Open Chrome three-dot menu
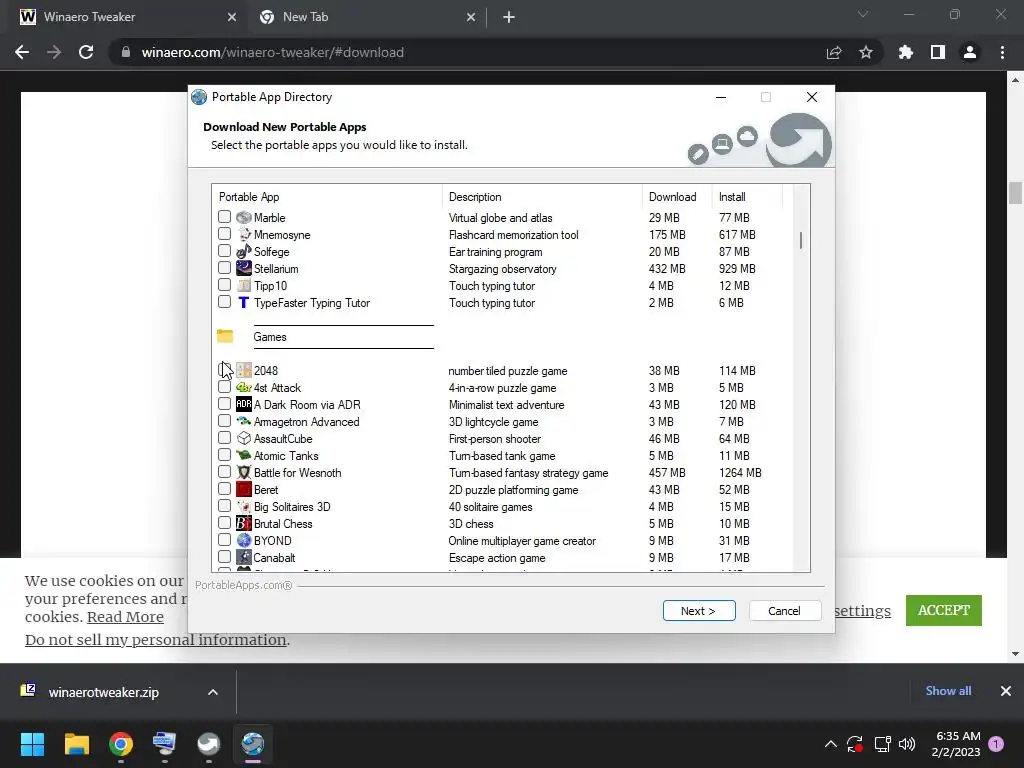 pyautogui.click(x=1002, y=52)
